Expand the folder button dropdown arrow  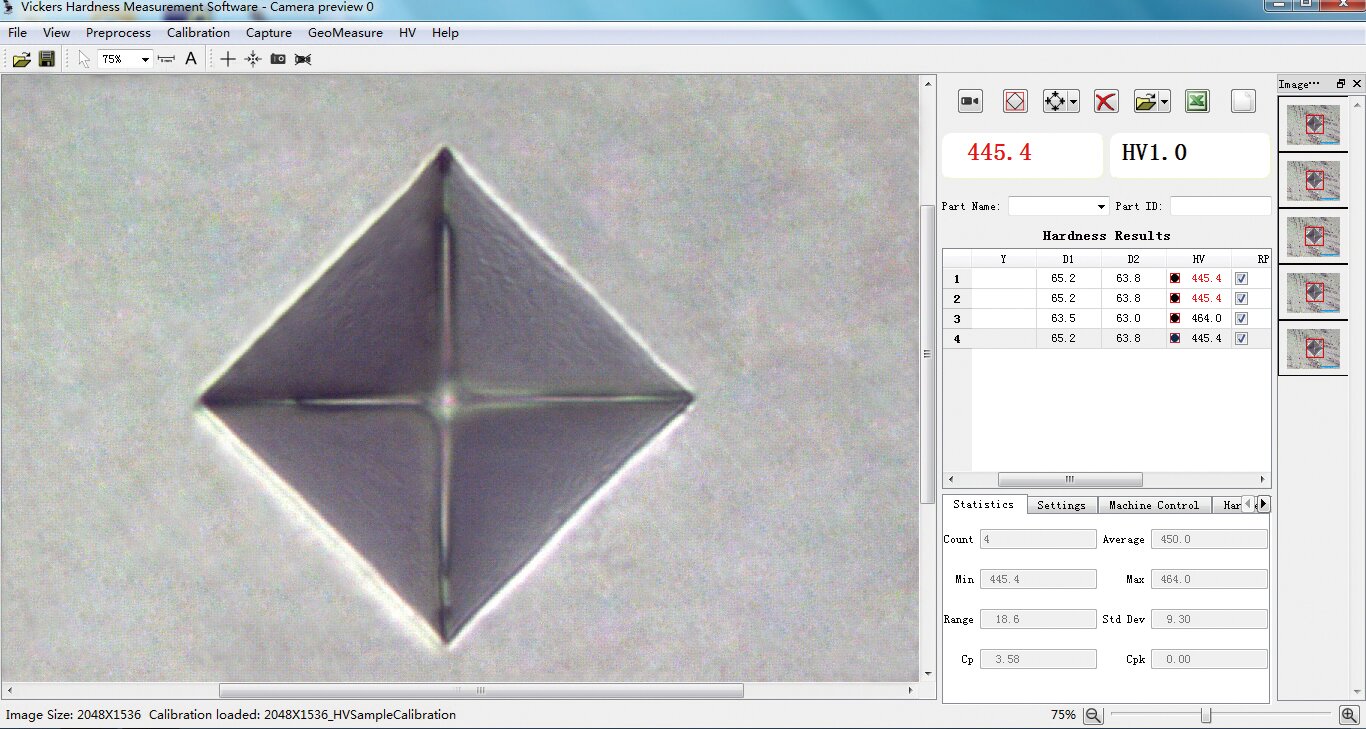1165,101
